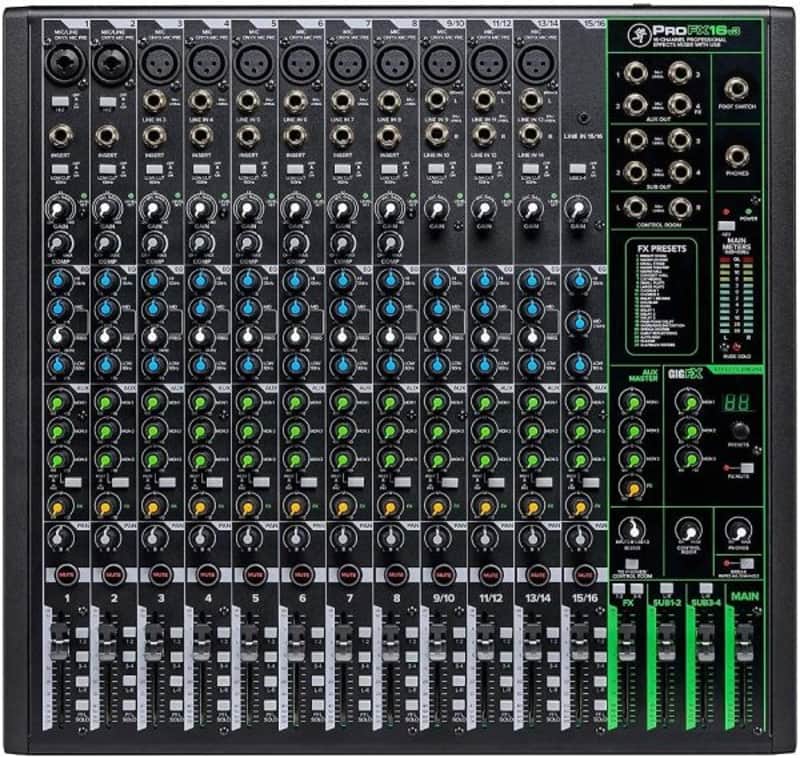The height and width of the screenshot is (758, 800).
Task: Click the channel 4 MON 1 aux send knob
Action: (x=201, y=403)
